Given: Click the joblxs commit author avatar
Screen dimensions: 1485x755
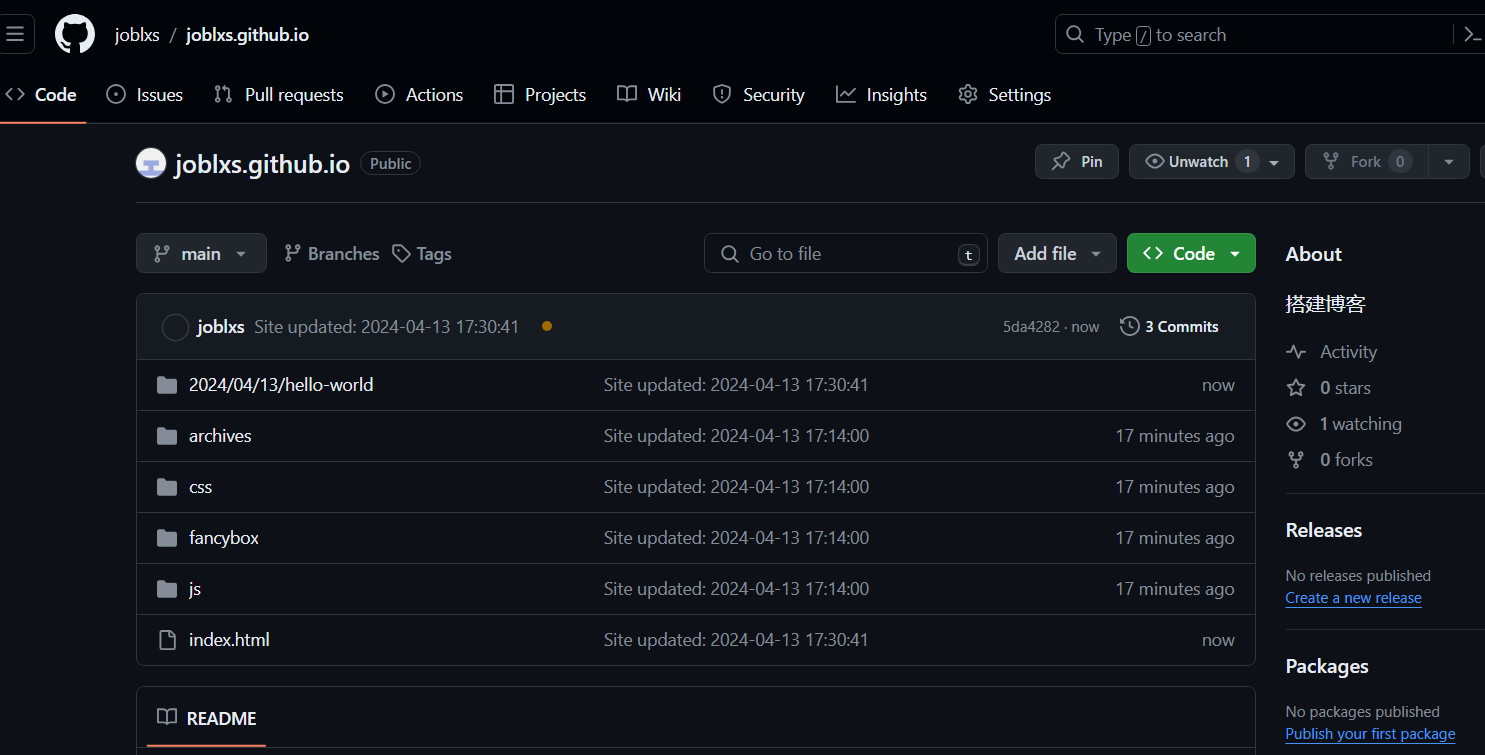Looking at the screenshot, I should pyautogui.click(x=175, y=327).
